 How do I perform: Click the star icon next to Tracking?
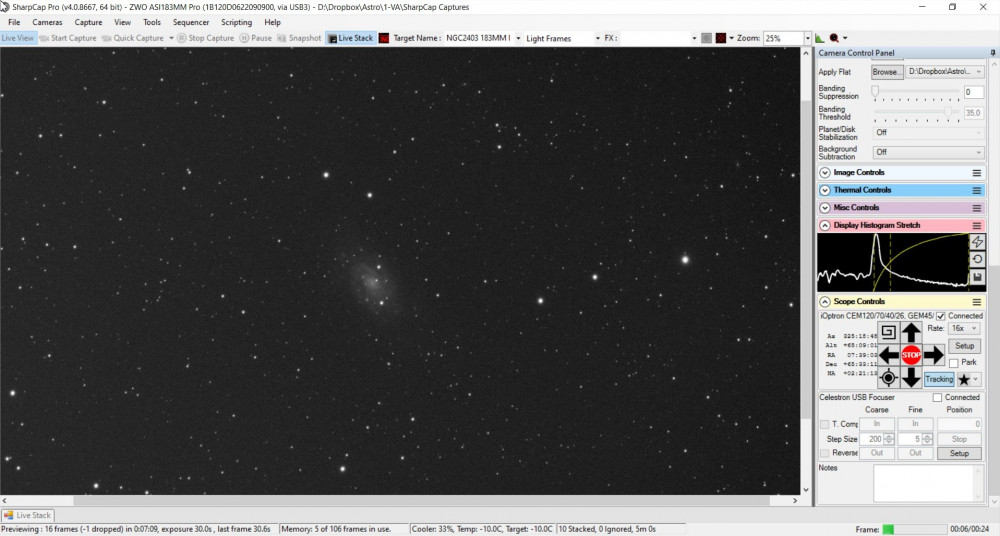tap(964, 380)
